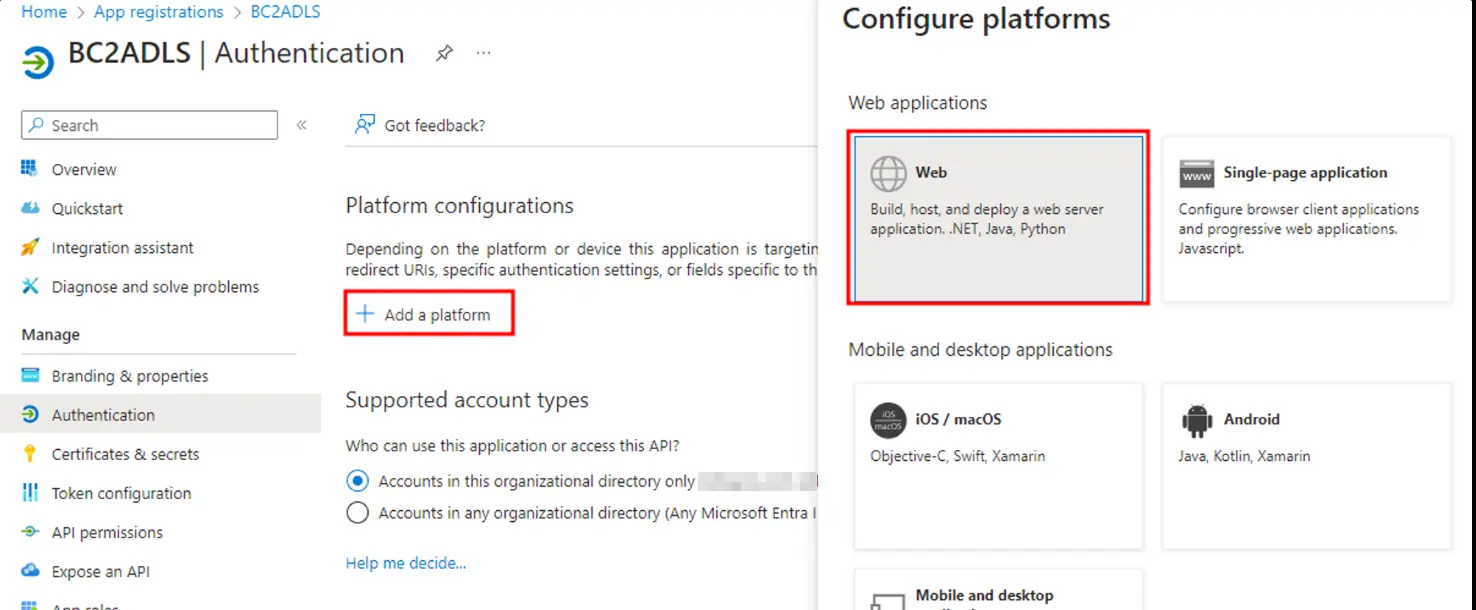Click the Got feedback? link

coord(435,125)
